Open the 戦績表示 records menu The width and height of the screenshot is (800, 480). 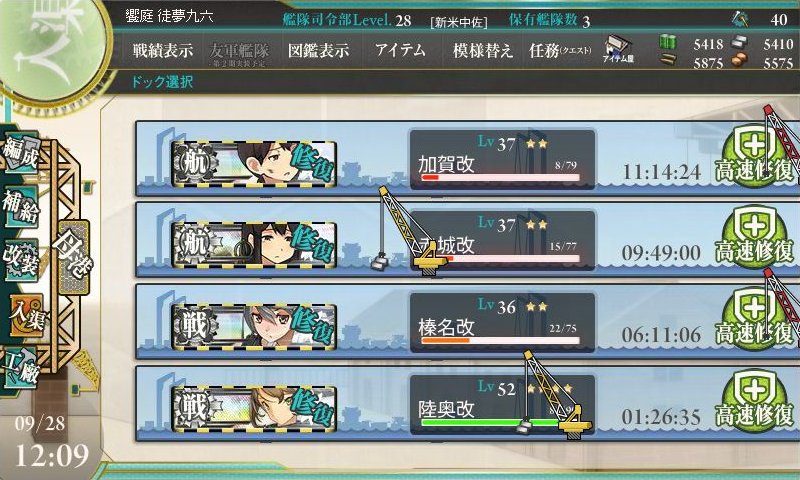tap(163, 50)
